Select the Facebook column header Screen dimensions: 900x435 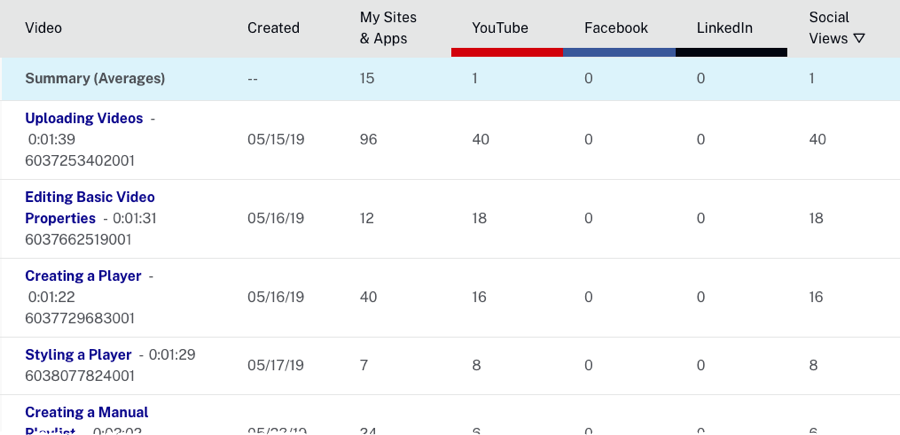click(616, 28)
